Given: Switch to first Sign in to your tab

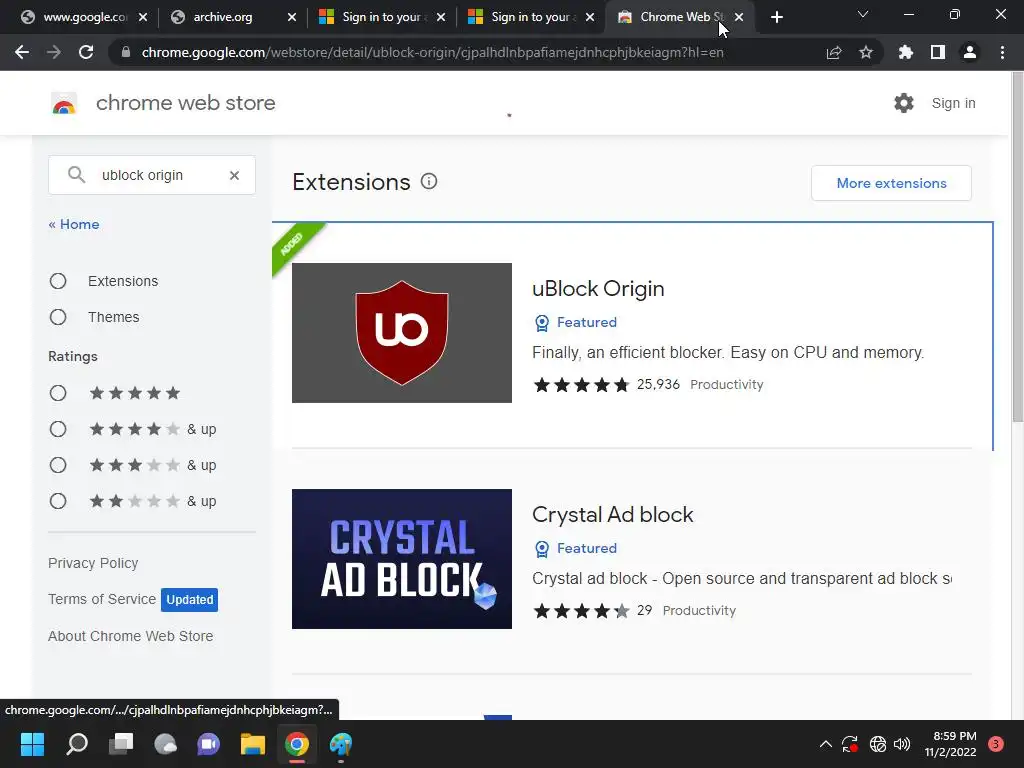Looking at the screenshot, I should (x=382, y=17).
